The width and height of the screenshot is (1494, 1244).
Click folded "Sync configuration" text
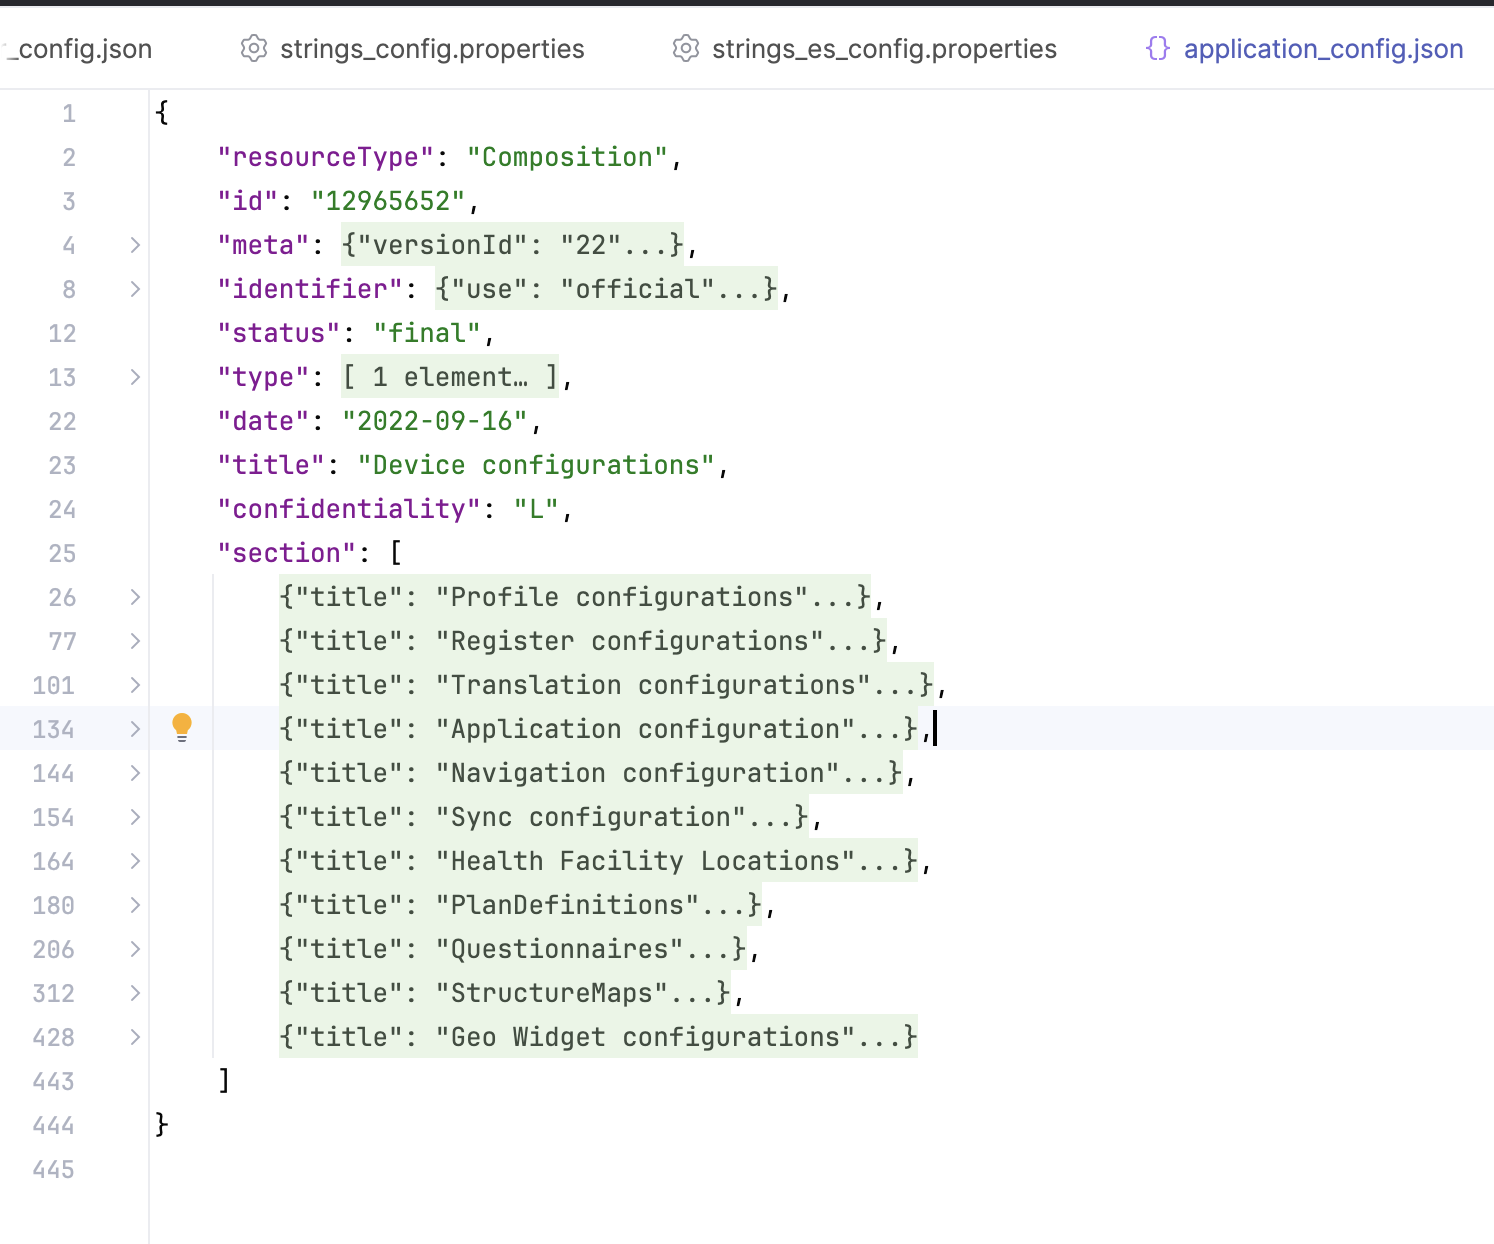544,817
